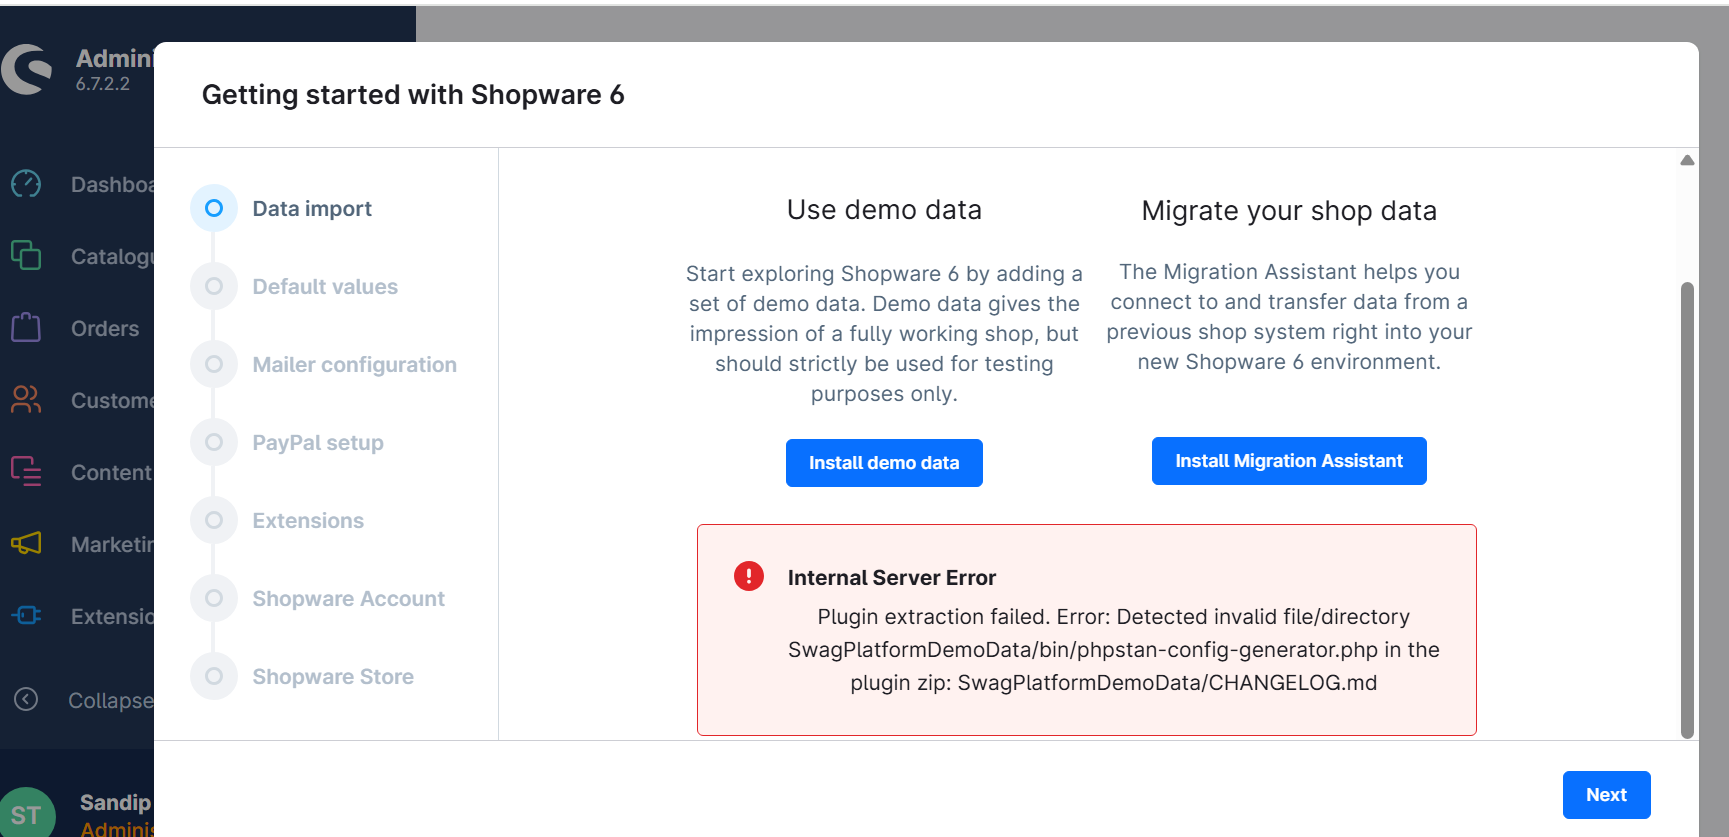Click the red error alert icon

[749, 576]
